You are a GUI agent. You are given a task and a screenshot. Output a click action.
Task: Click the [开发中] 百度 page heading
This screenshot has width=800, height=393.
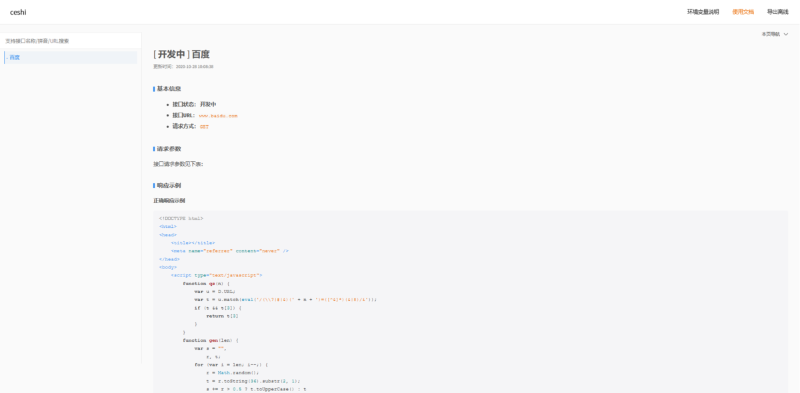click(x=181, y=55)
